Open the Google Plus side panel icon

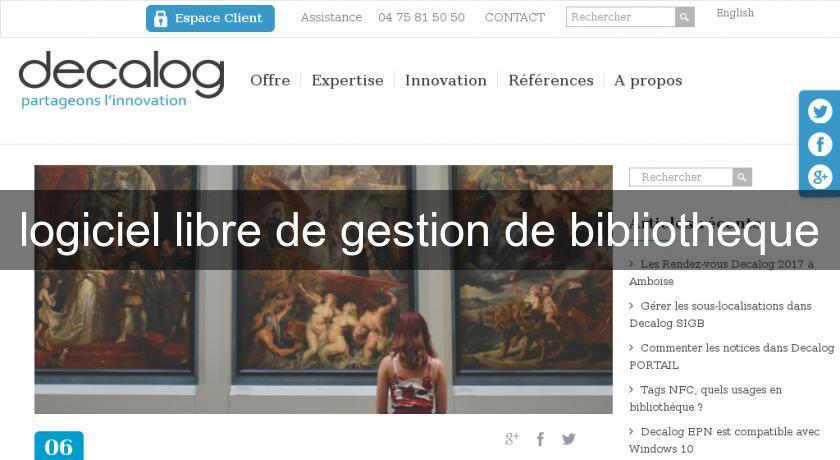[x=820, y=177]
